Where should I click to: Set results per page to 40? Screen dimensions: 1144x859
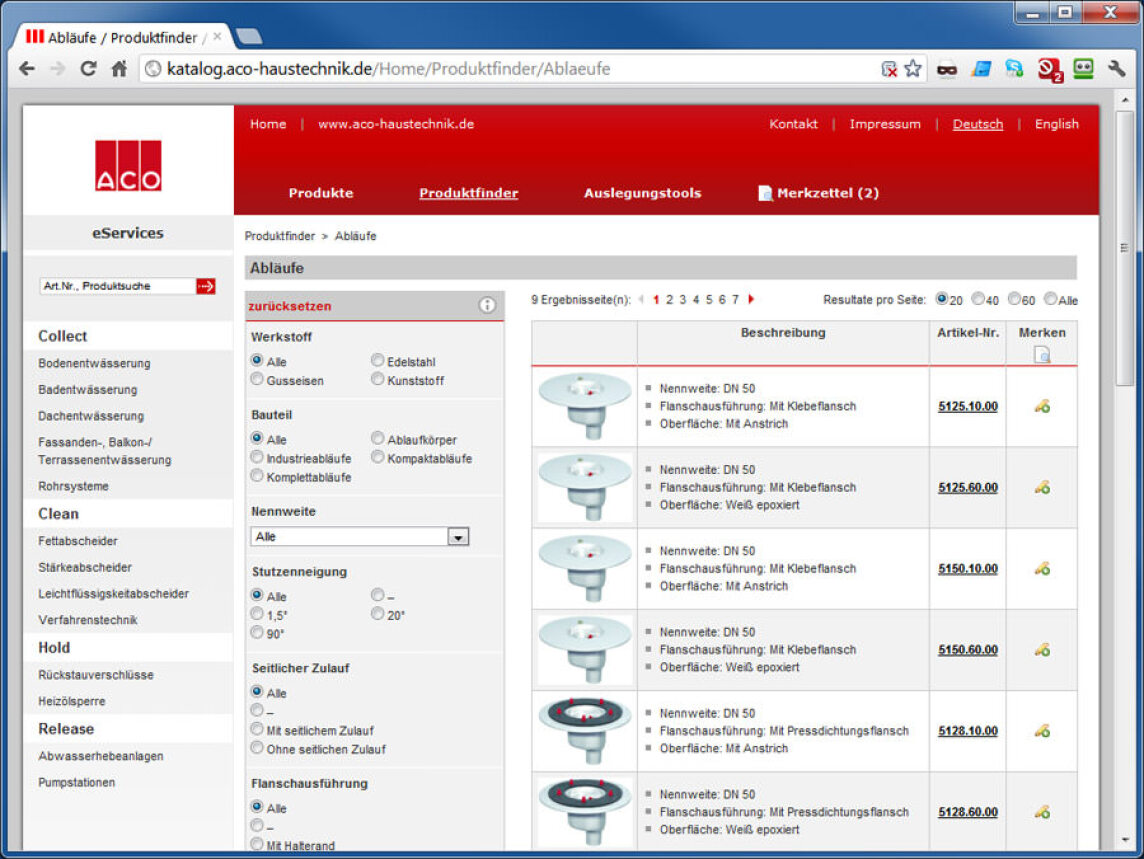pyautogui.click(x=978, y=298)
